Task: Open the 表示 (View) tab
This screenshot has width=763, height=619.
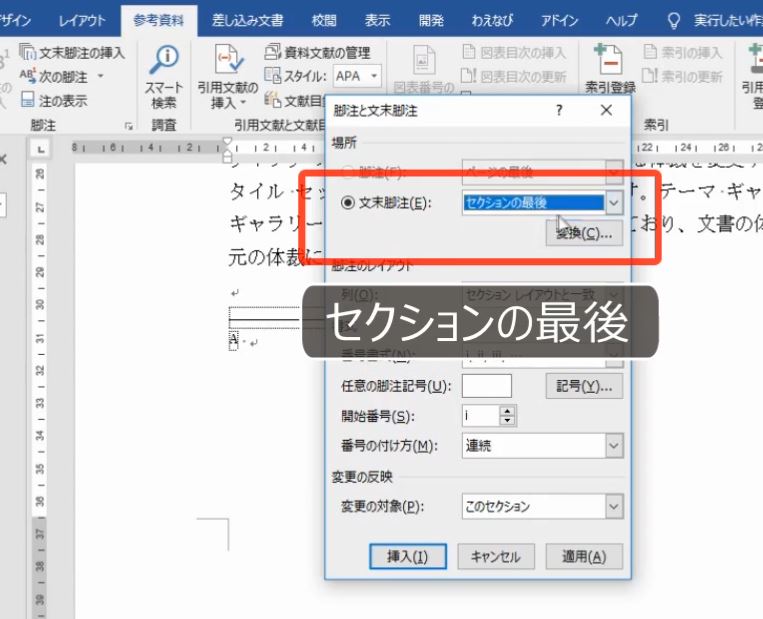Action: [378, 20]
